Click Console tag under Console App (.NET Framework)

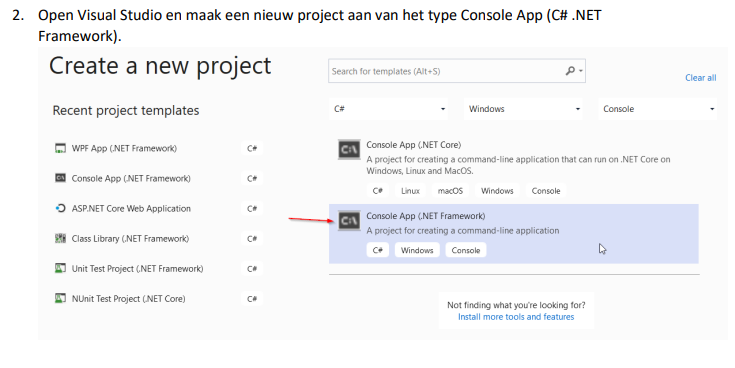[x=465, y=250]
